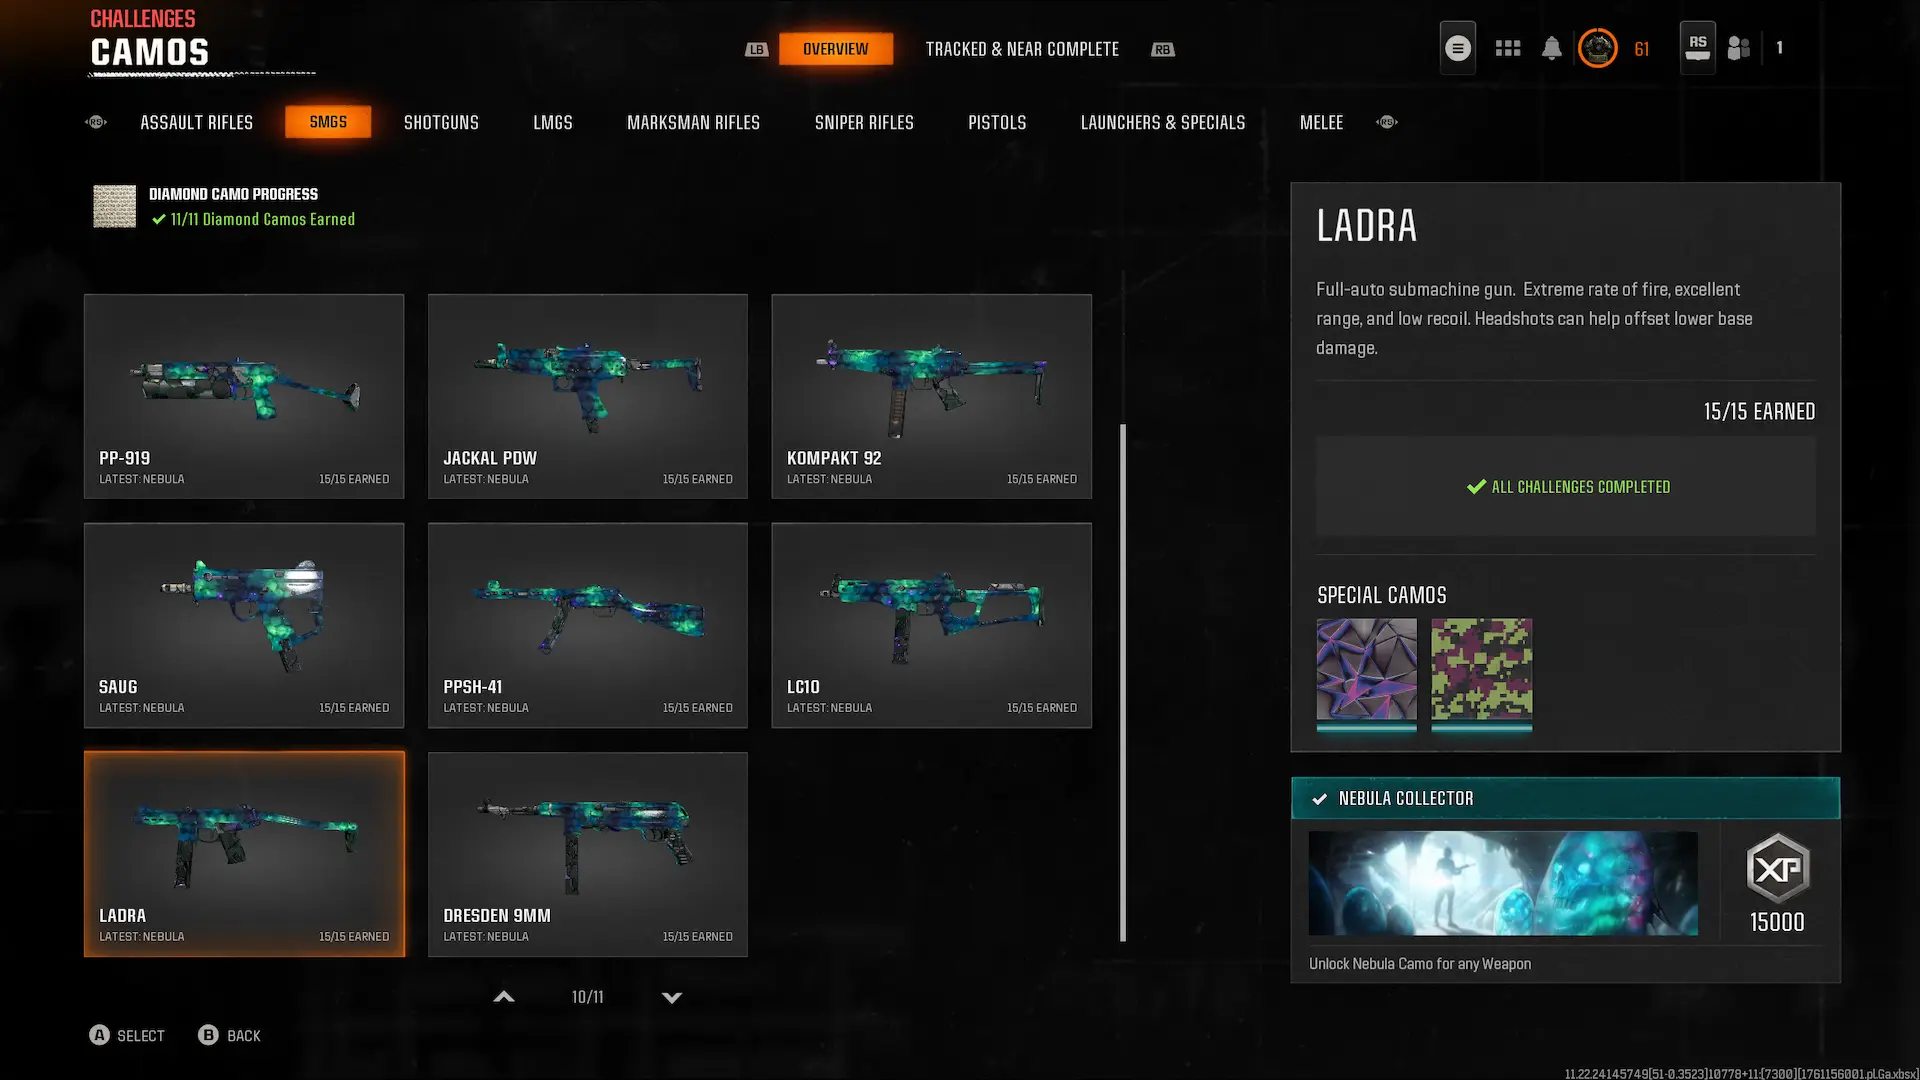Click the LB bumper icon
1920x1080 pixels.
pyautogui.click(x=757, y=49)
